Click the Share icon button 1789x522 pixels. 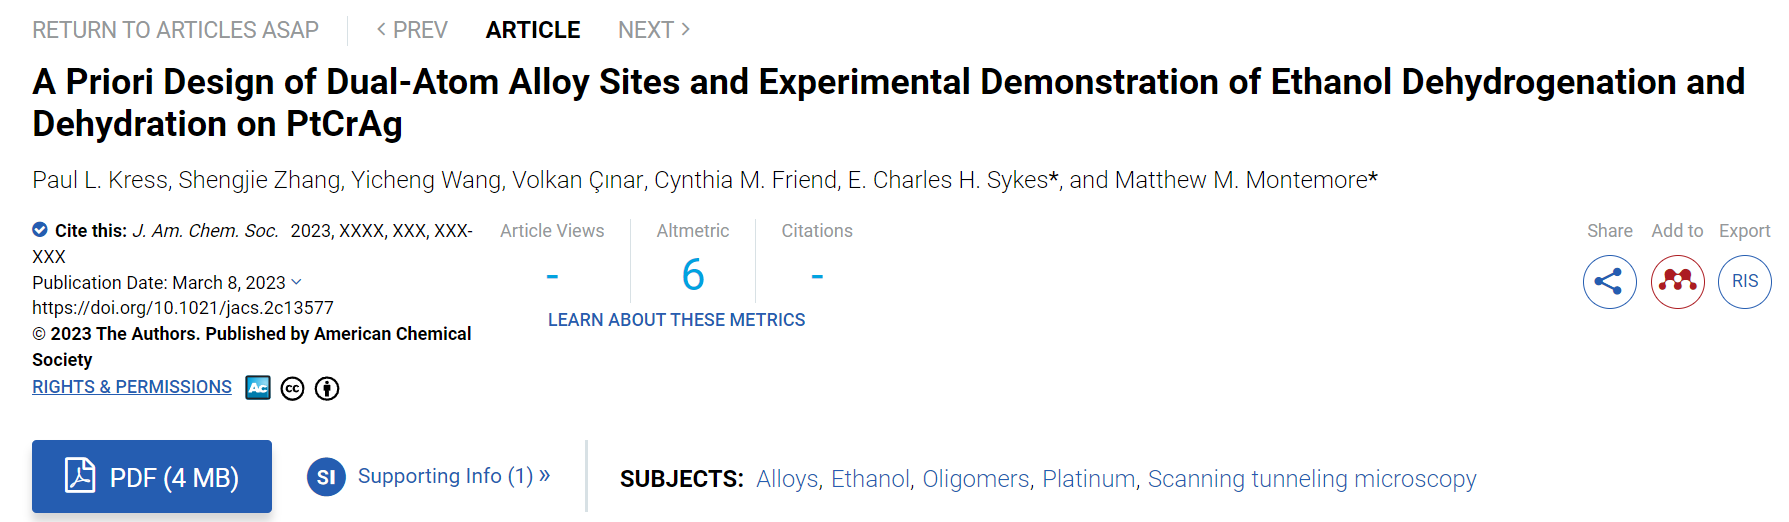(x=1609, y=282)
